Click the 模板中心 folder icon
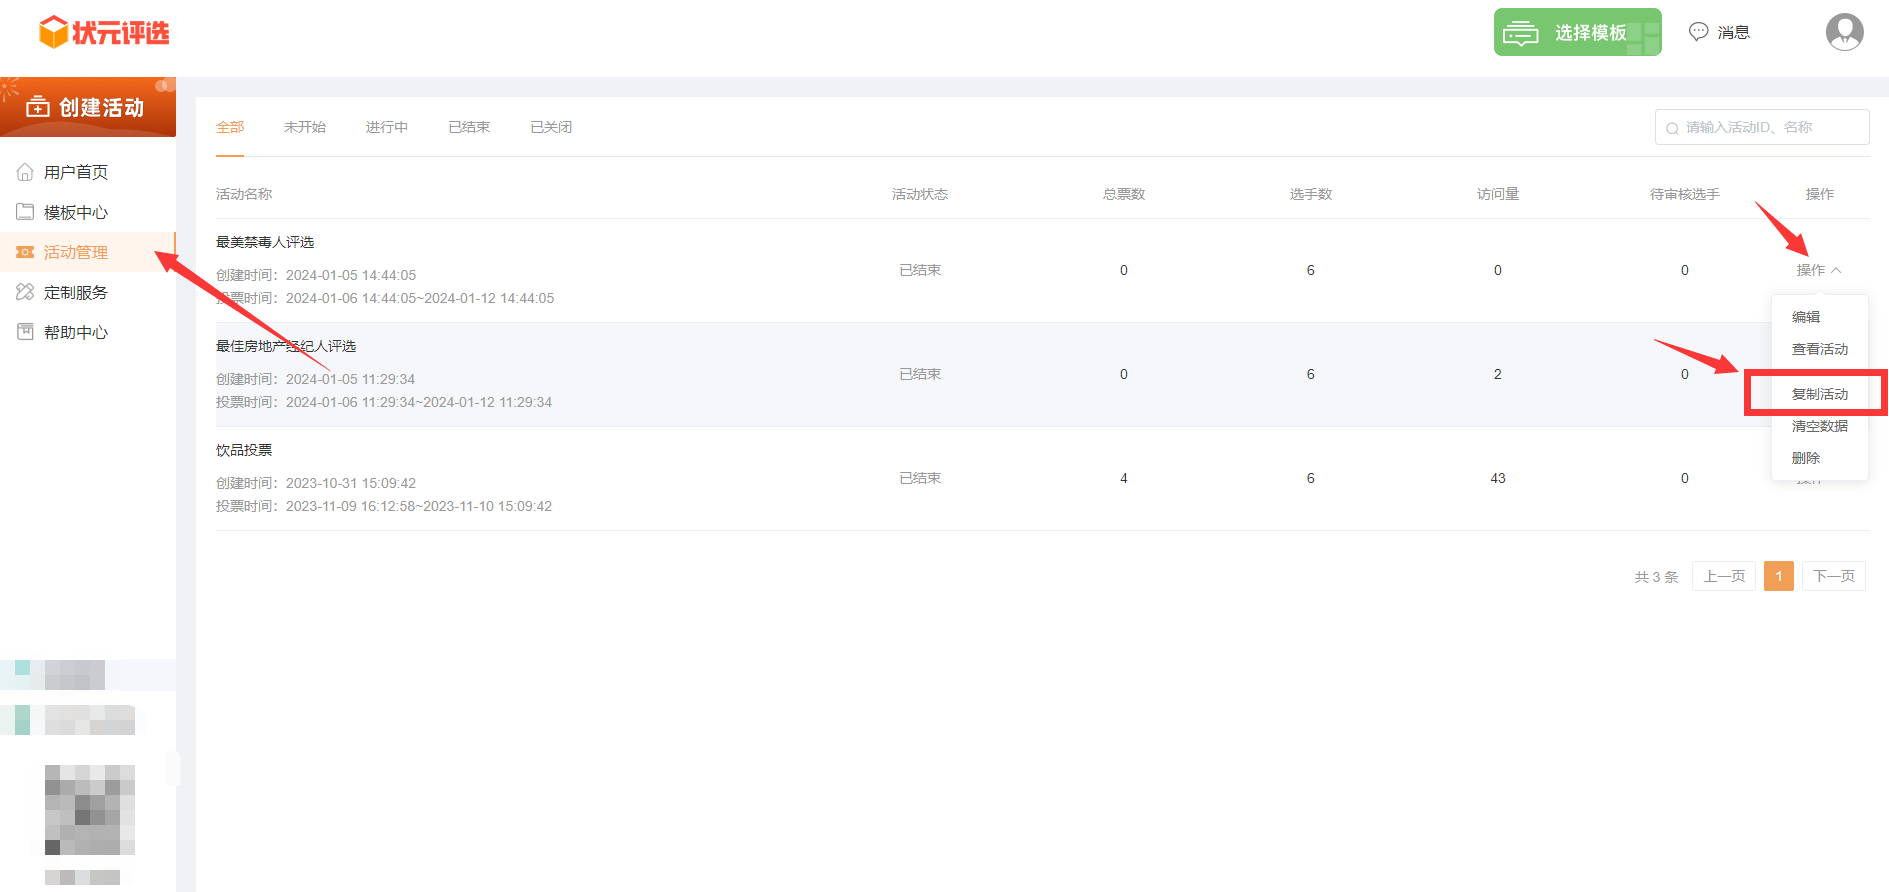The width and height of the screenshot is (1889, 892). (25, 212)
